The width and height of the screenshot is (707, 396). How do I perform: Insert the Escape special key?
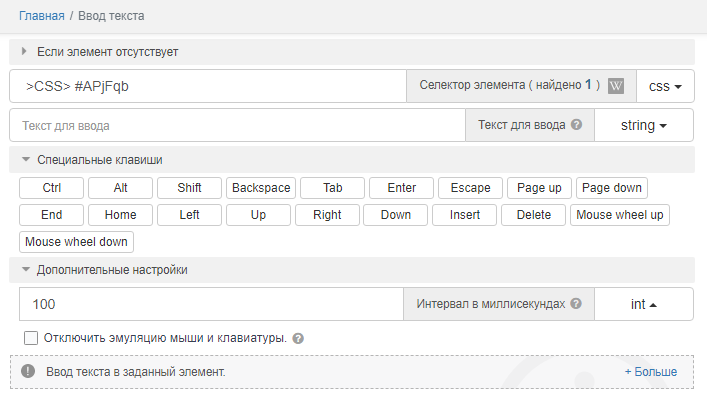(x=470, y=188)
